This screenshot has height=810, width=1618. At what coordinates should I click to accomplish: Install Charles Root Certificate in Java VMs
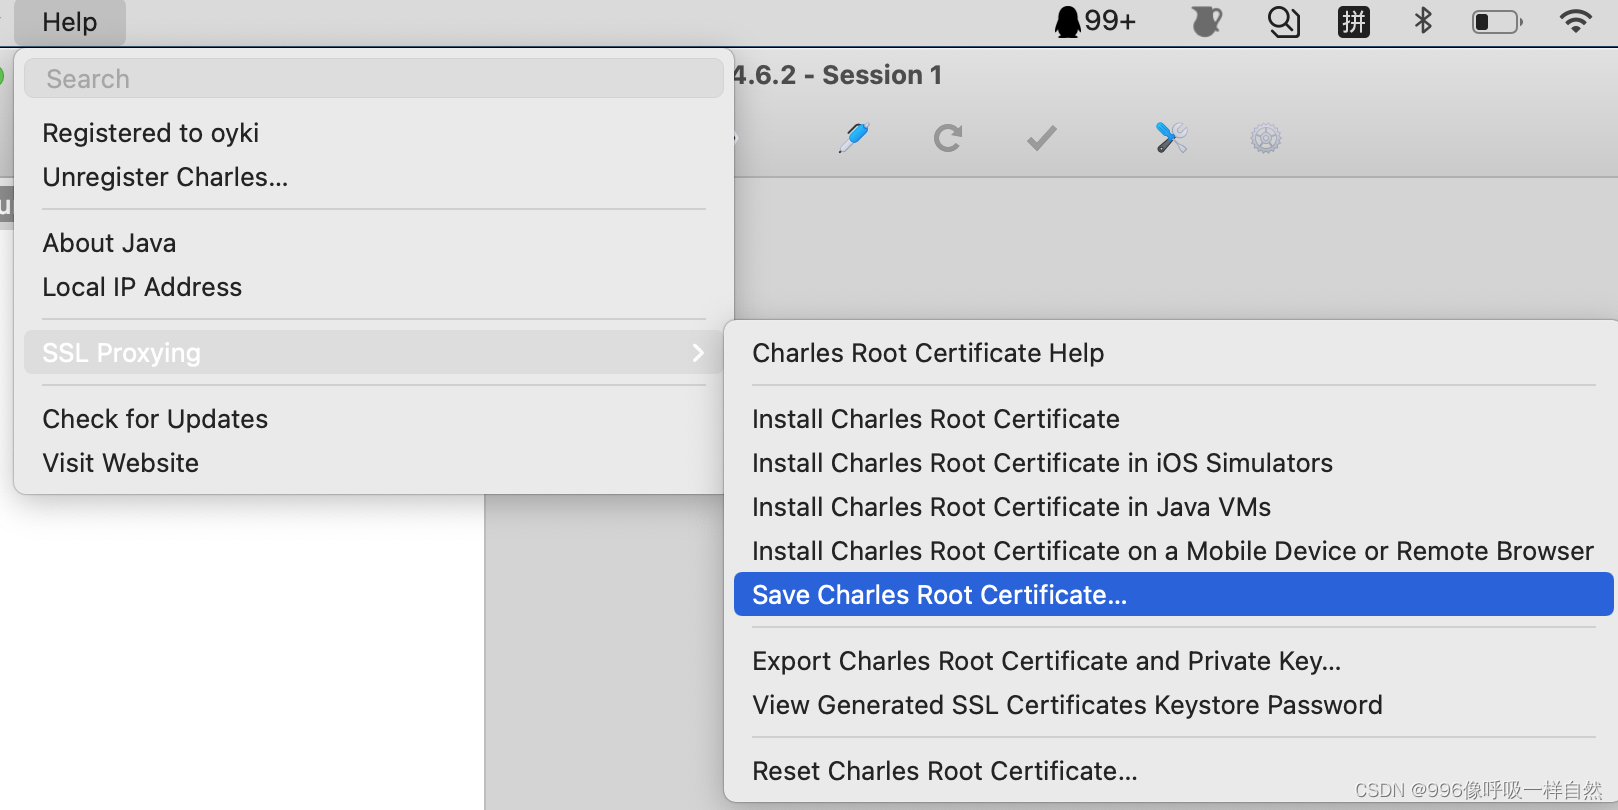coord(1174,507)
